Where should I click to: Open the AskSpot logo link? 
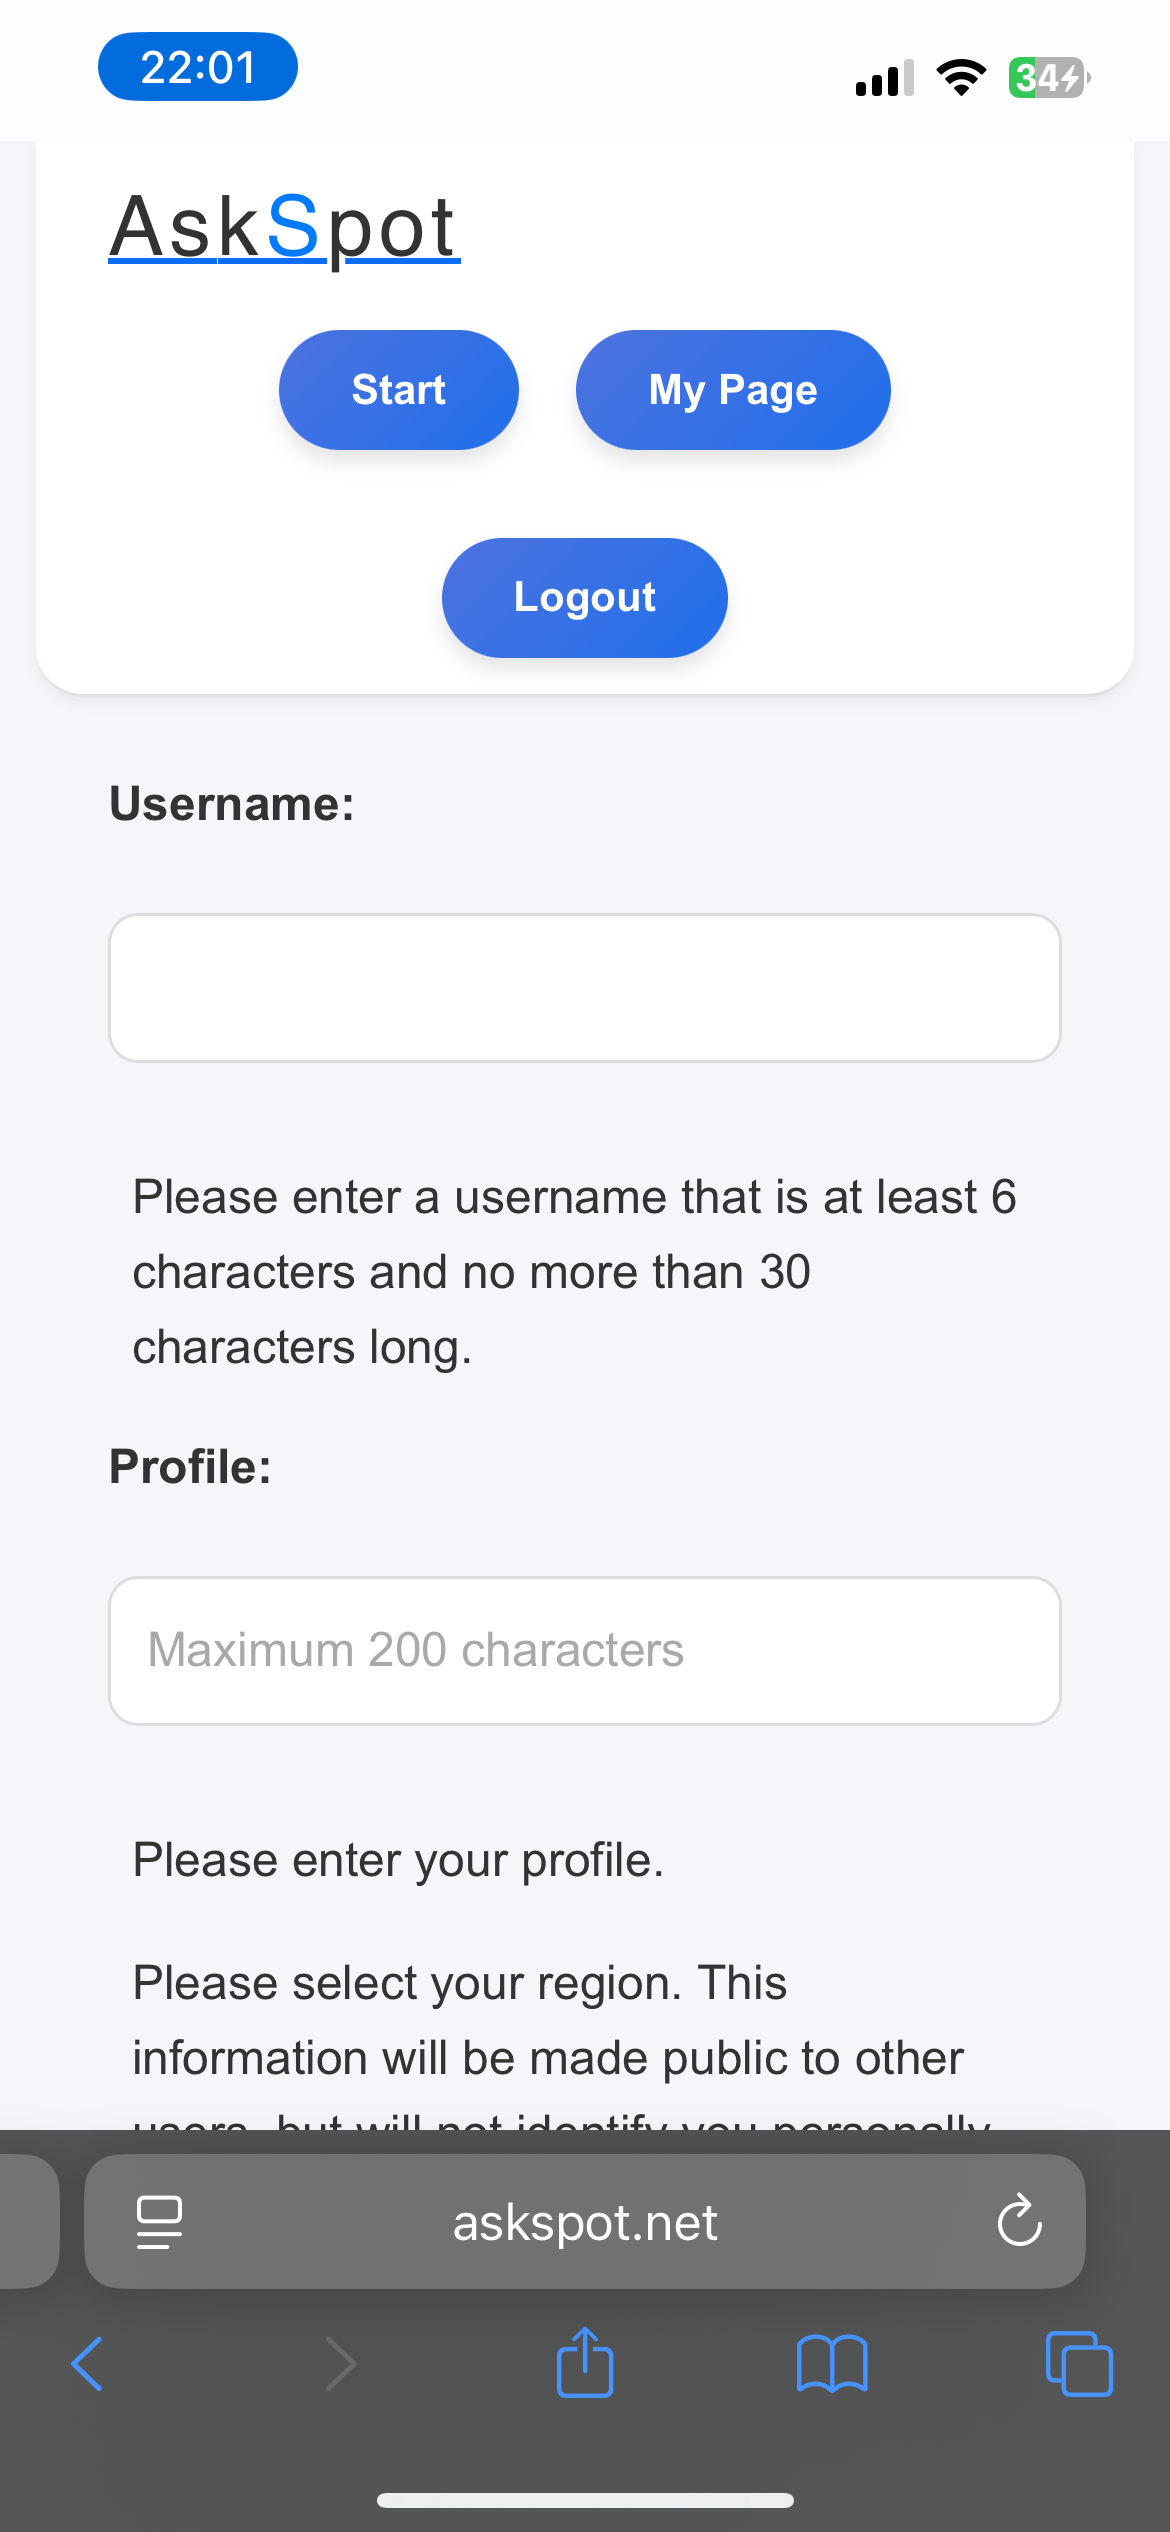(x=284, y=228)
